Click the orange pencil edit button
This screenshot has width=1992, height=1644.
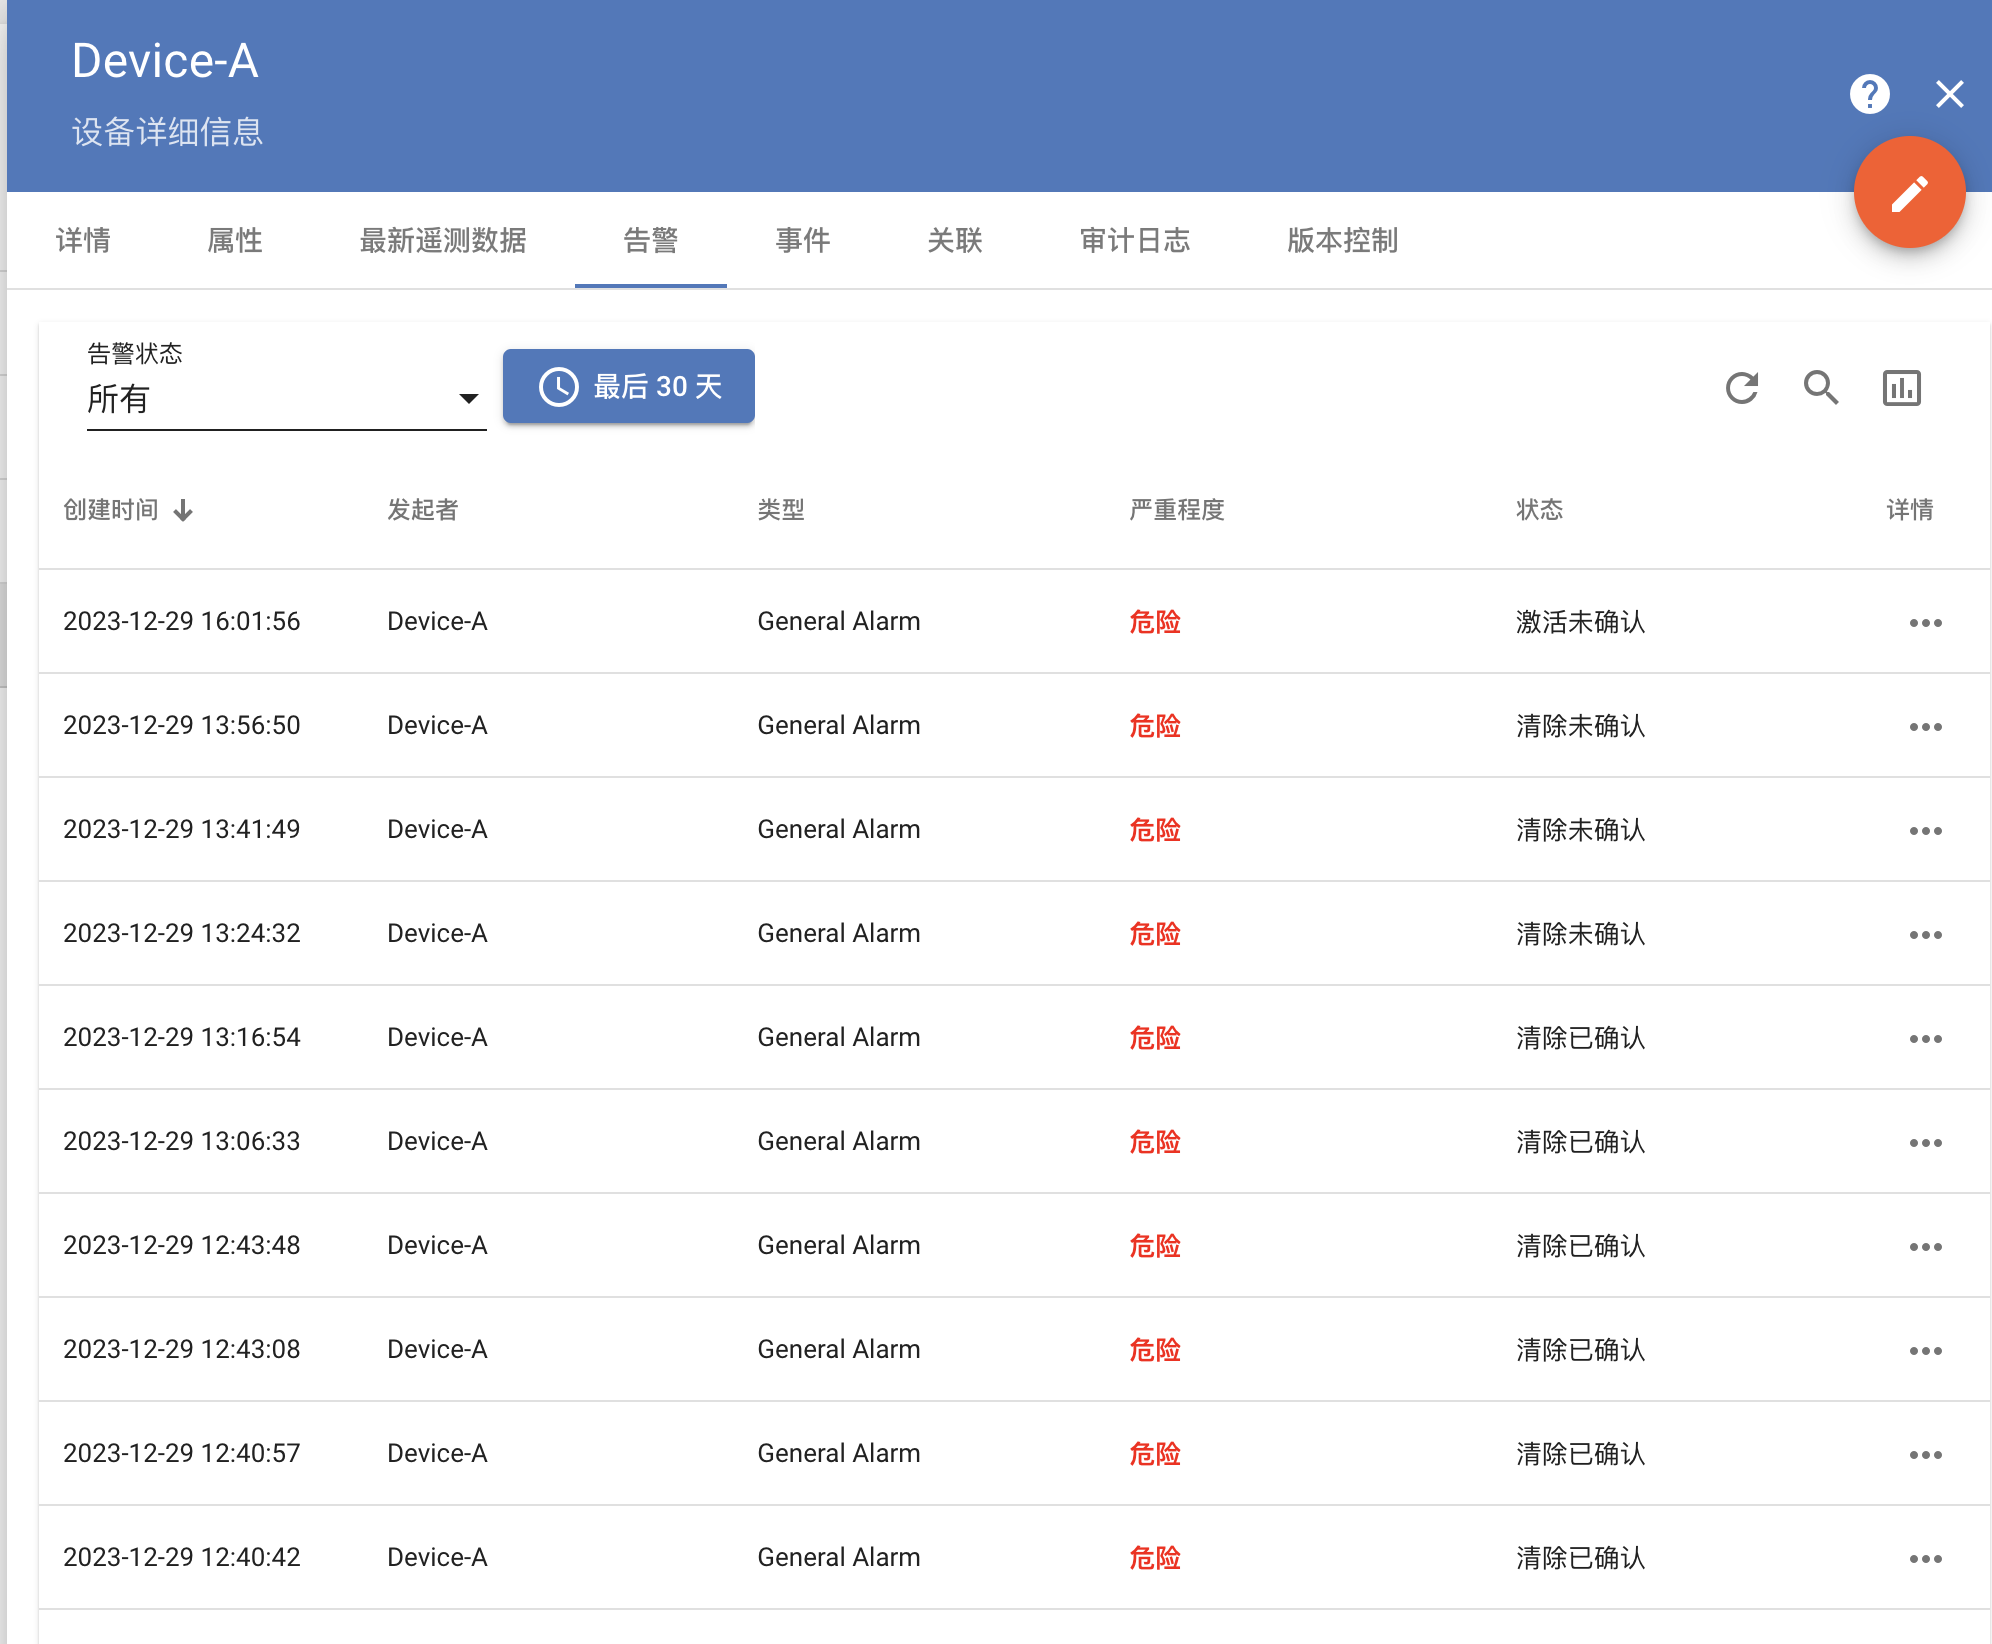pyautogui.click(x=1908, y=193)
